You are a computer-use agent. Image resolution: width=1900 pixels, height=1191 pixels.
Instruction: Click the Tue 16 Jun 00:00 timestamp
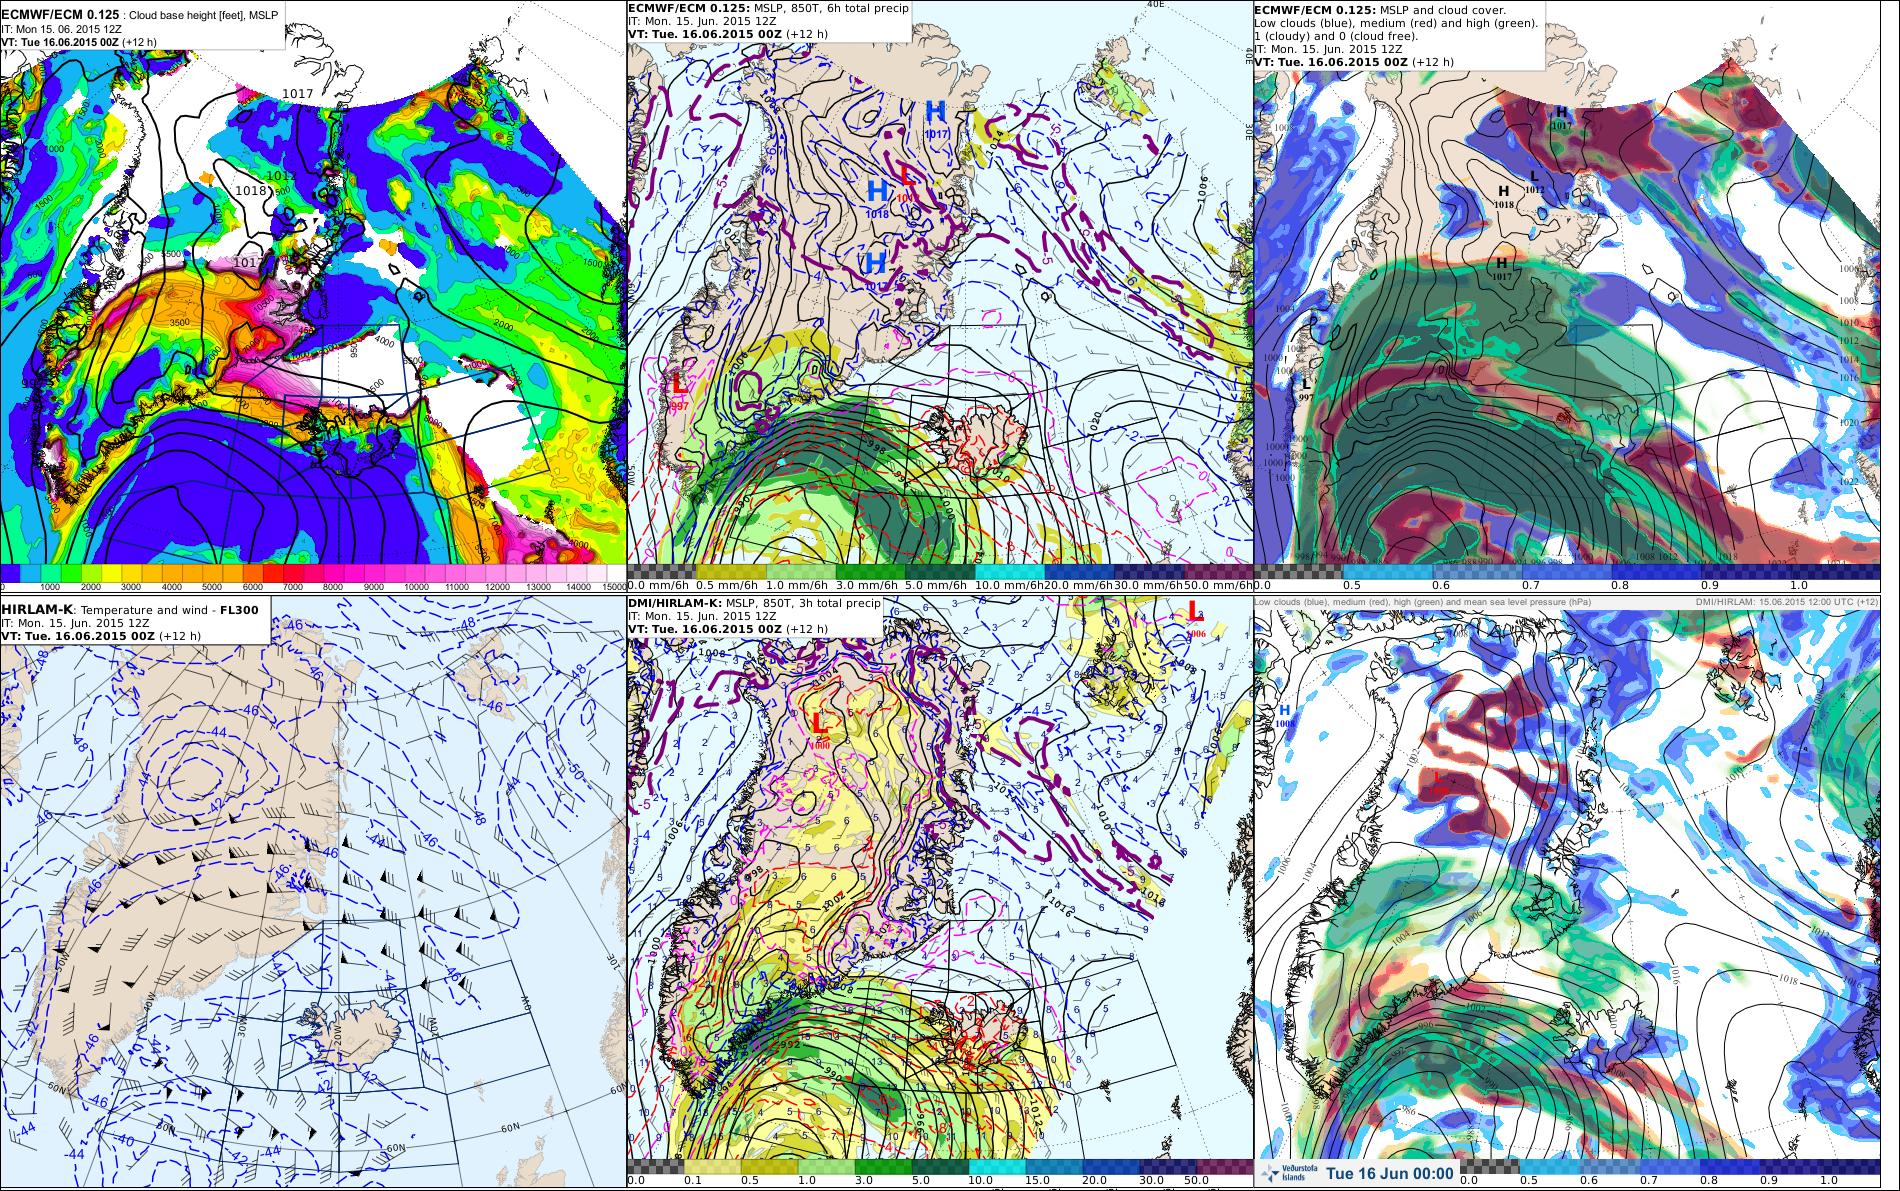[1390, 1172]
